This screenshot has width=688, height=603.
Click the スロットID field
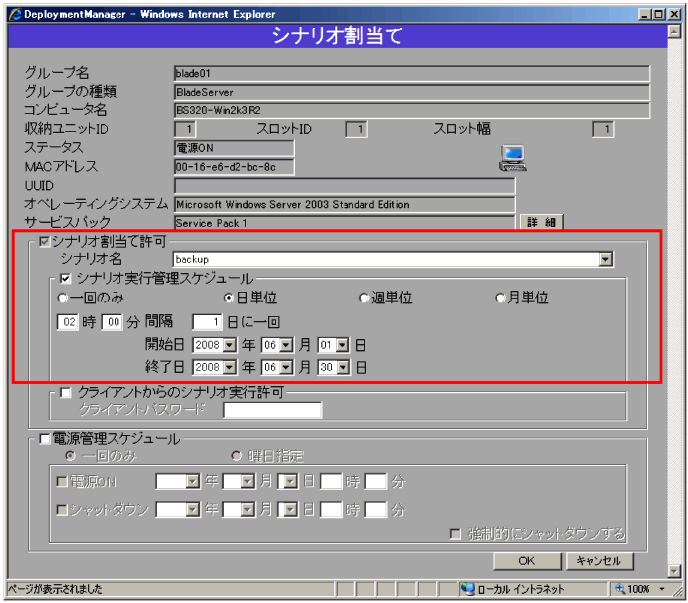point(356,129)
